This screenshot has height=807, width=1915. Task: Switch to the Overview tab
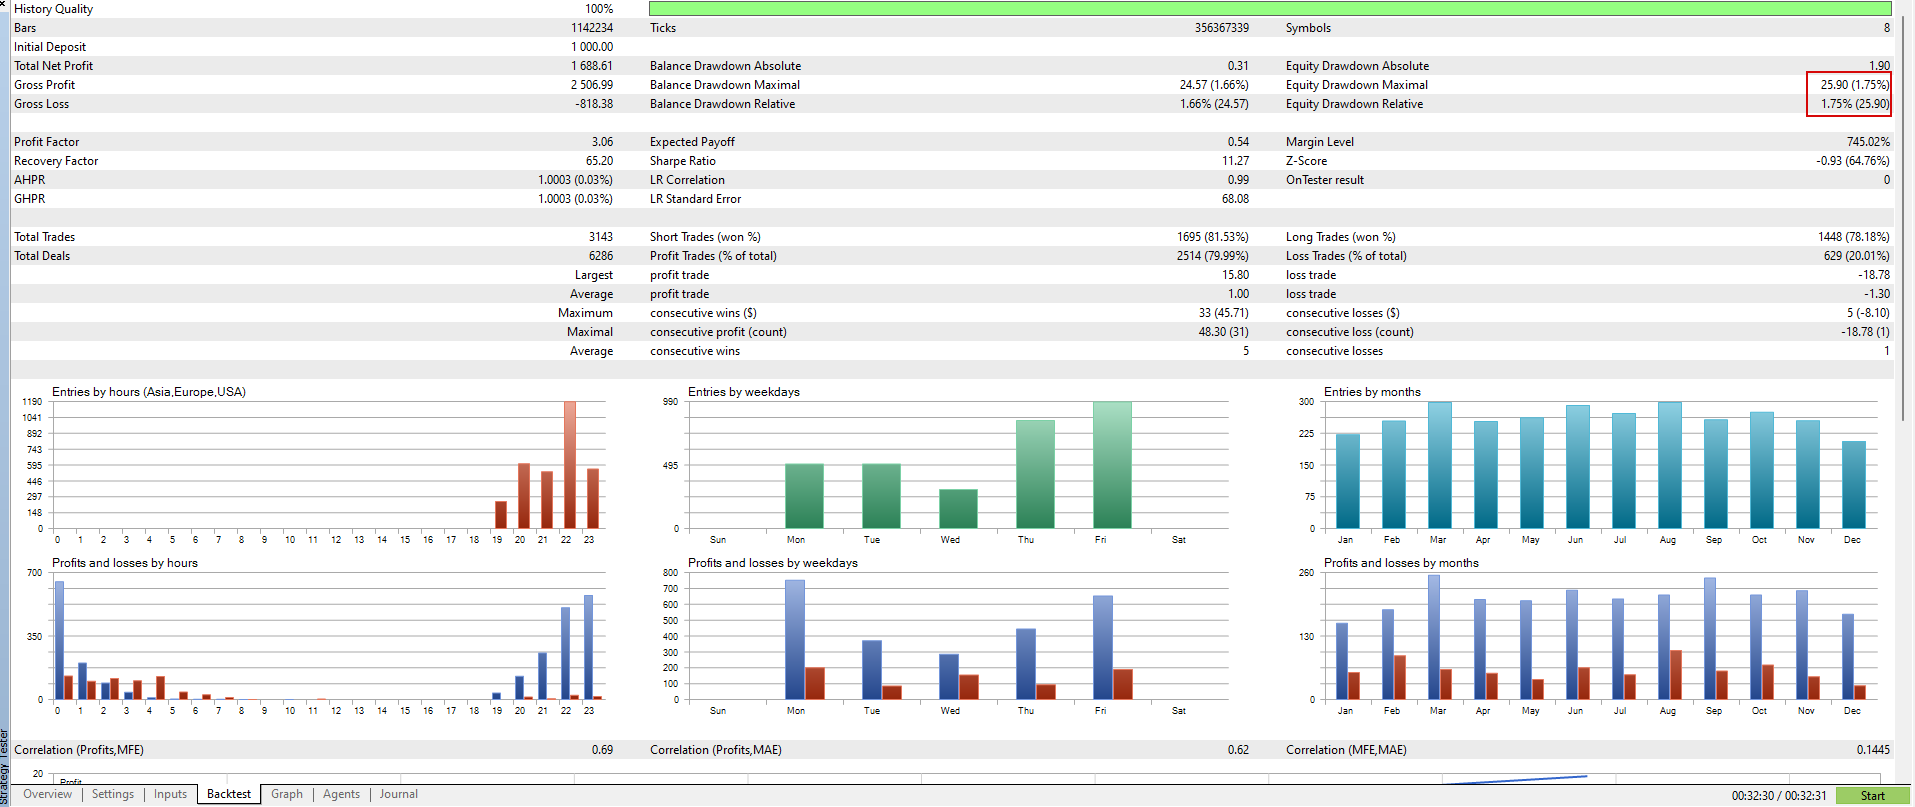pos(47,794)
